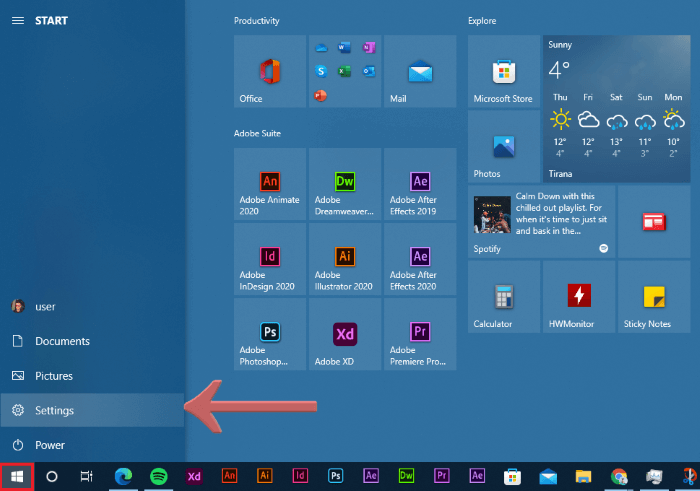Open the Office tile in Productivity

click(x=270, y=71)
